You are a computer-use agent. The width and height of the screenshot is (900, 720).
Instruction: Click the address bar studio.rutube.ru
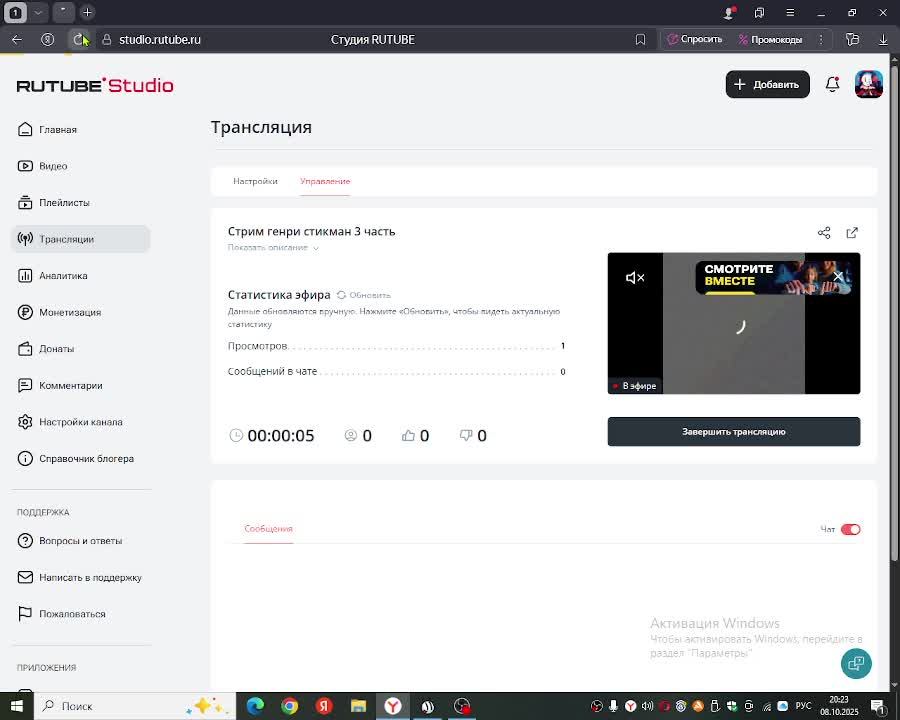pos(160,40)
